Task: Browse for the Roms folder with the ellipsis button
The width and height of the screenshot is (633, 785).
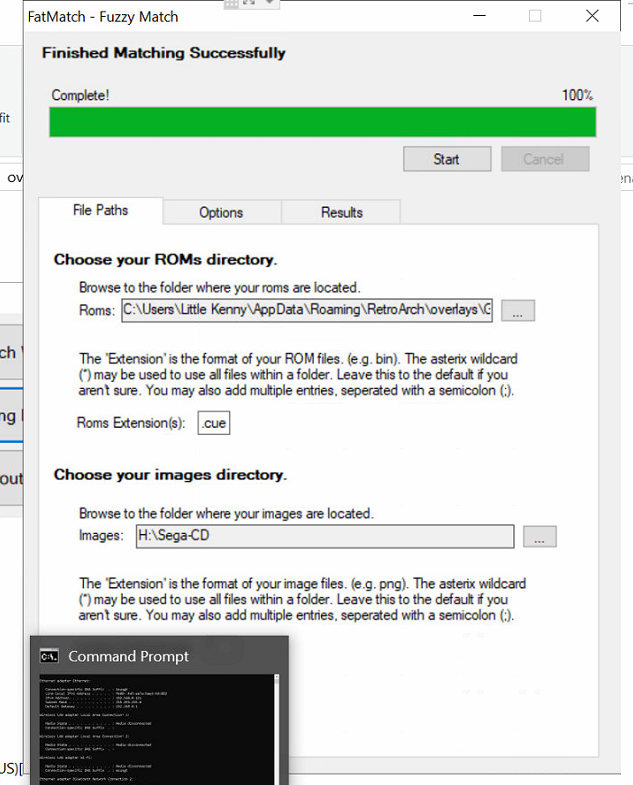Action: point(517,312)
